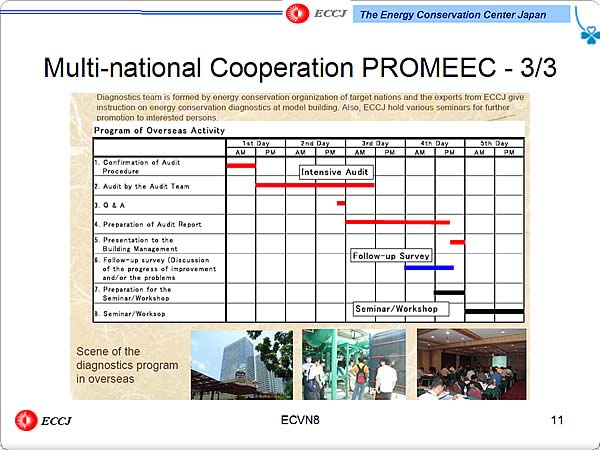Click the red bar for Confirmation of Audit Procedure
The height and width of the screenshot is (450, 600).
pos(241,166)
